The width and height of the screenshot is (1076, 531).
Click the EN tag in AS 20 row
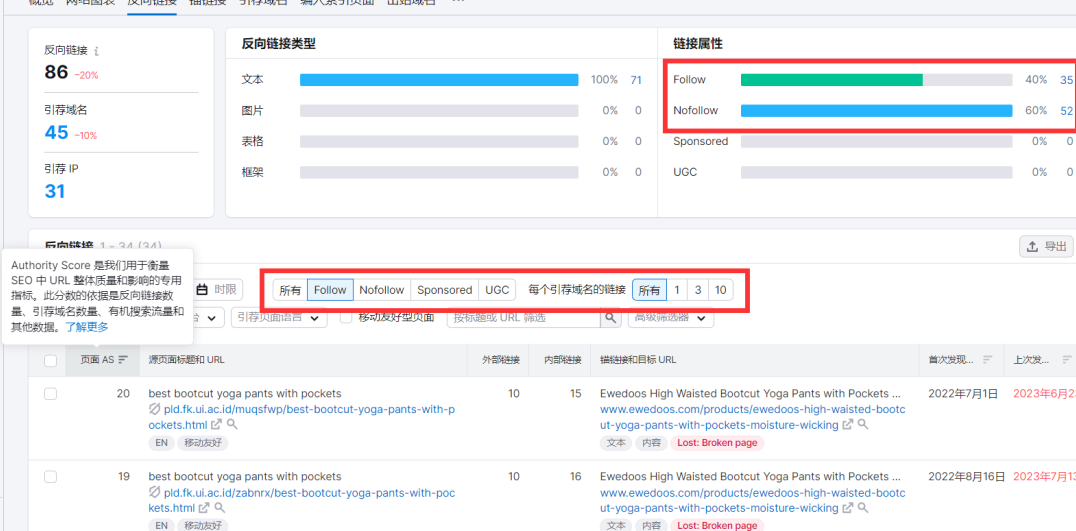161,443
